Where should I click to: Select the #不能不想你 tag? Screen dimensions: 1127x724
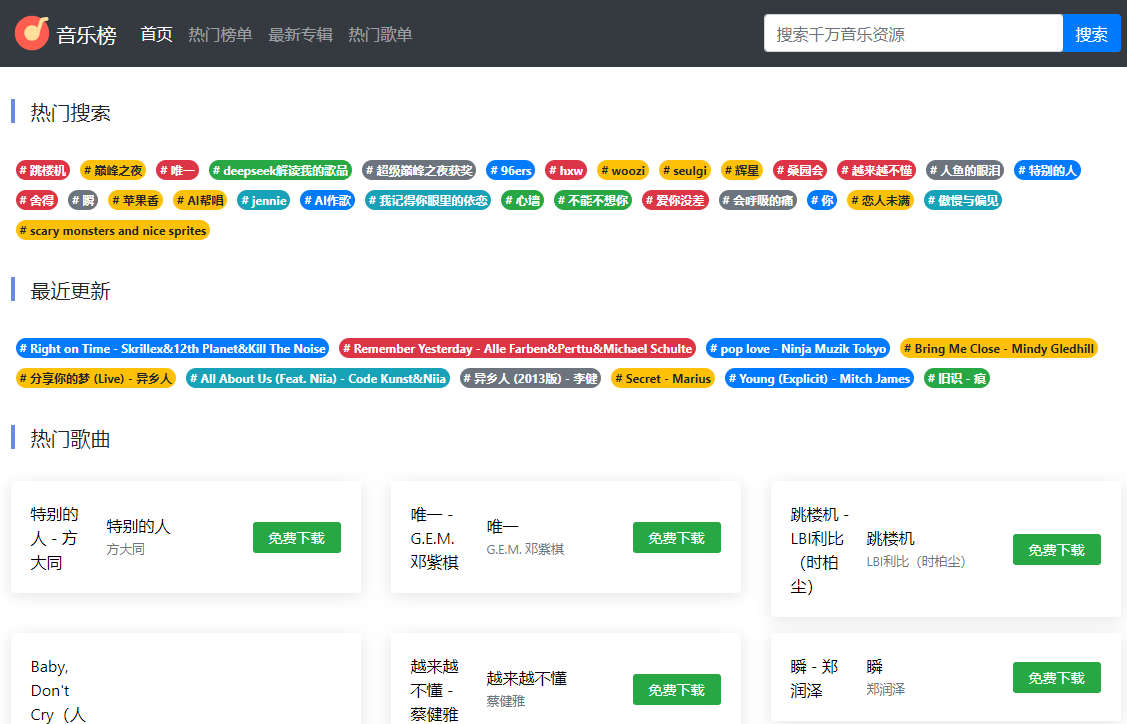click(x=592, y=201)
